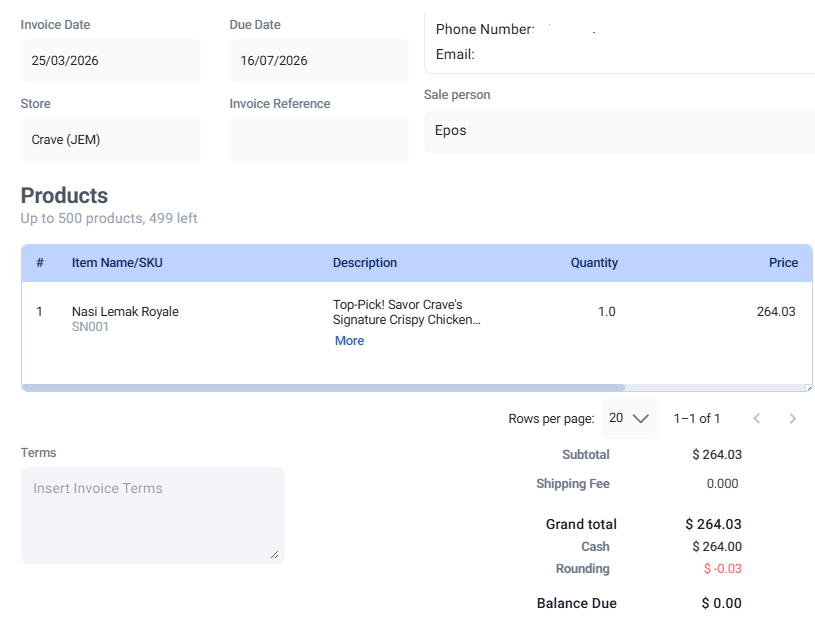
Task: Click the # column header
Action: tap(40, 263)
